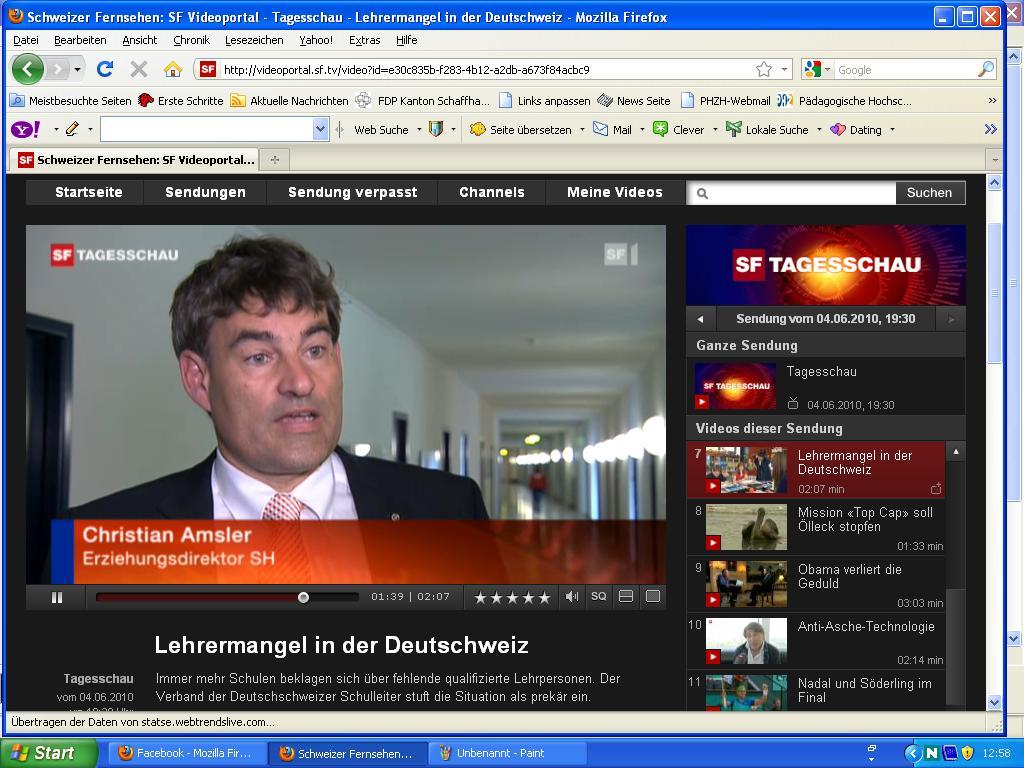Click the Yahoo! toolbar logo icon
Image resolution: width=1024 pixels, height=768 pixels.
pyautogui.click(x=25, y=129)
